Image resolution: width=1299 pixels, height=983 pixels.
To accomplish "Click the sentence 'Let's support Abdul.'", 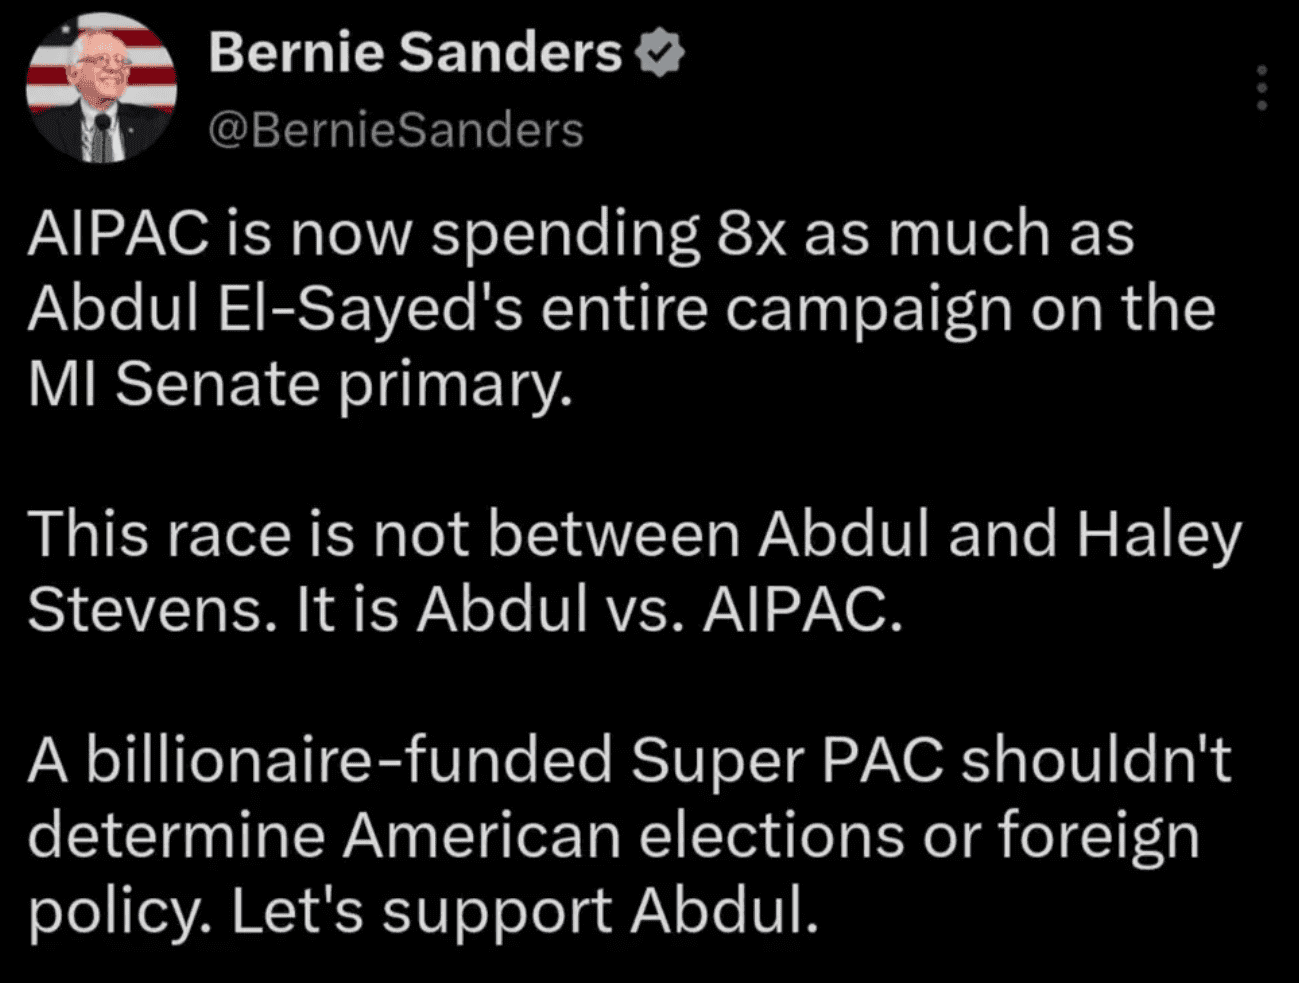I will [x=524, y=912].
